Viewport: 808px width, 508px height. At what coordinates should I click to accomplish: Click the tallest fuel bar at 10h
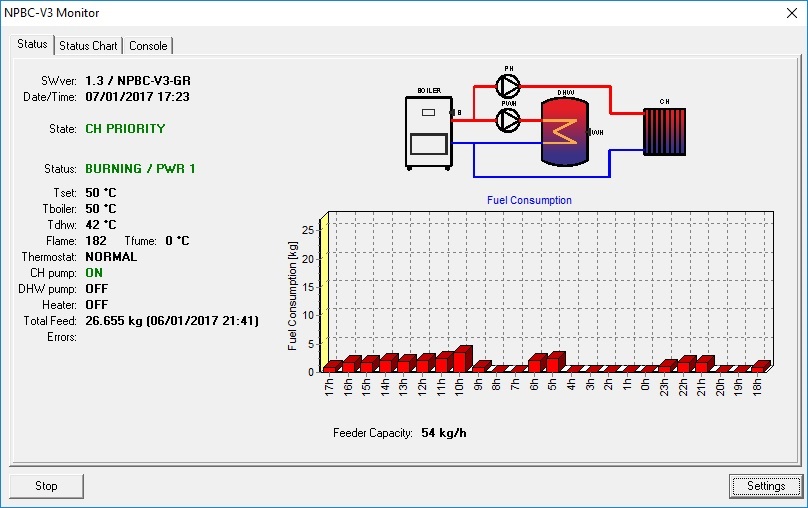[460, 359]
